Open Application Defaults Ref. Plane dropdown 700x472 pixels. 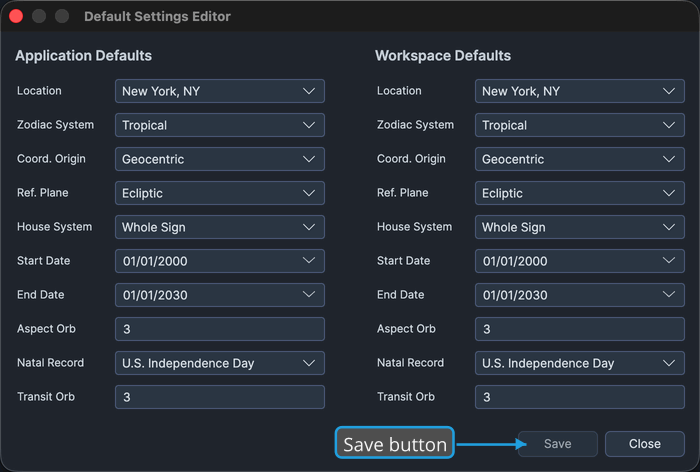pyautogui.click(x=220, y=193)
